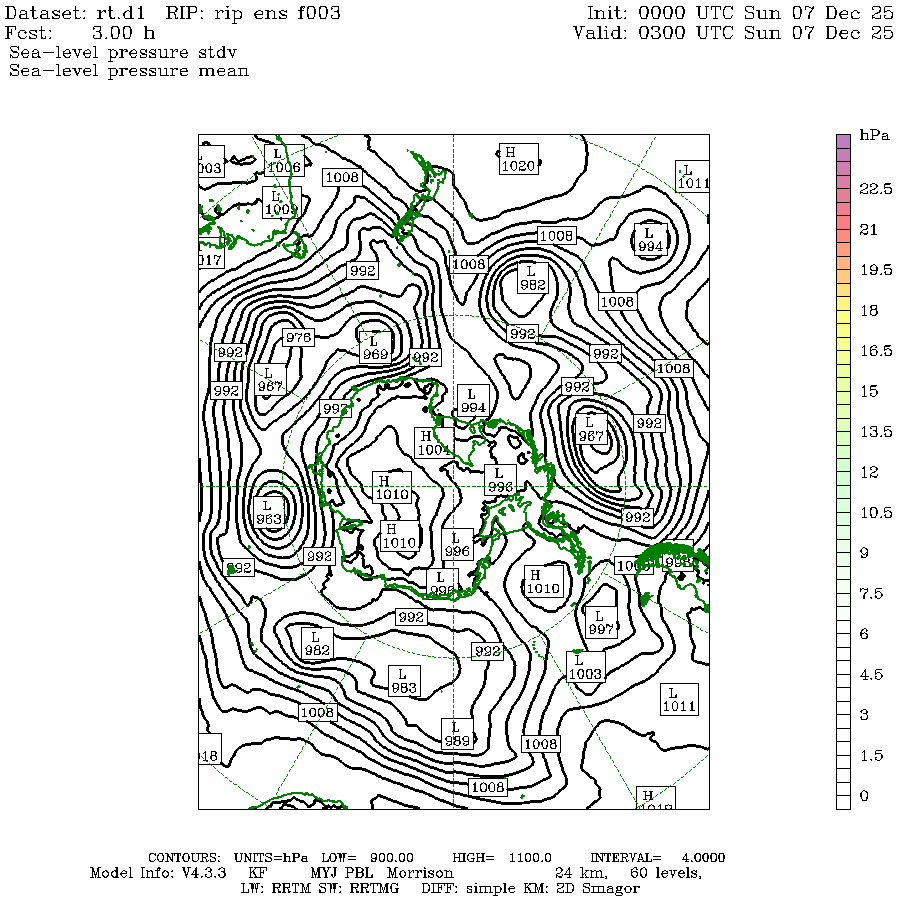
Task: Click the 'L 969' low pressure label
Action: tap(375, 348)
